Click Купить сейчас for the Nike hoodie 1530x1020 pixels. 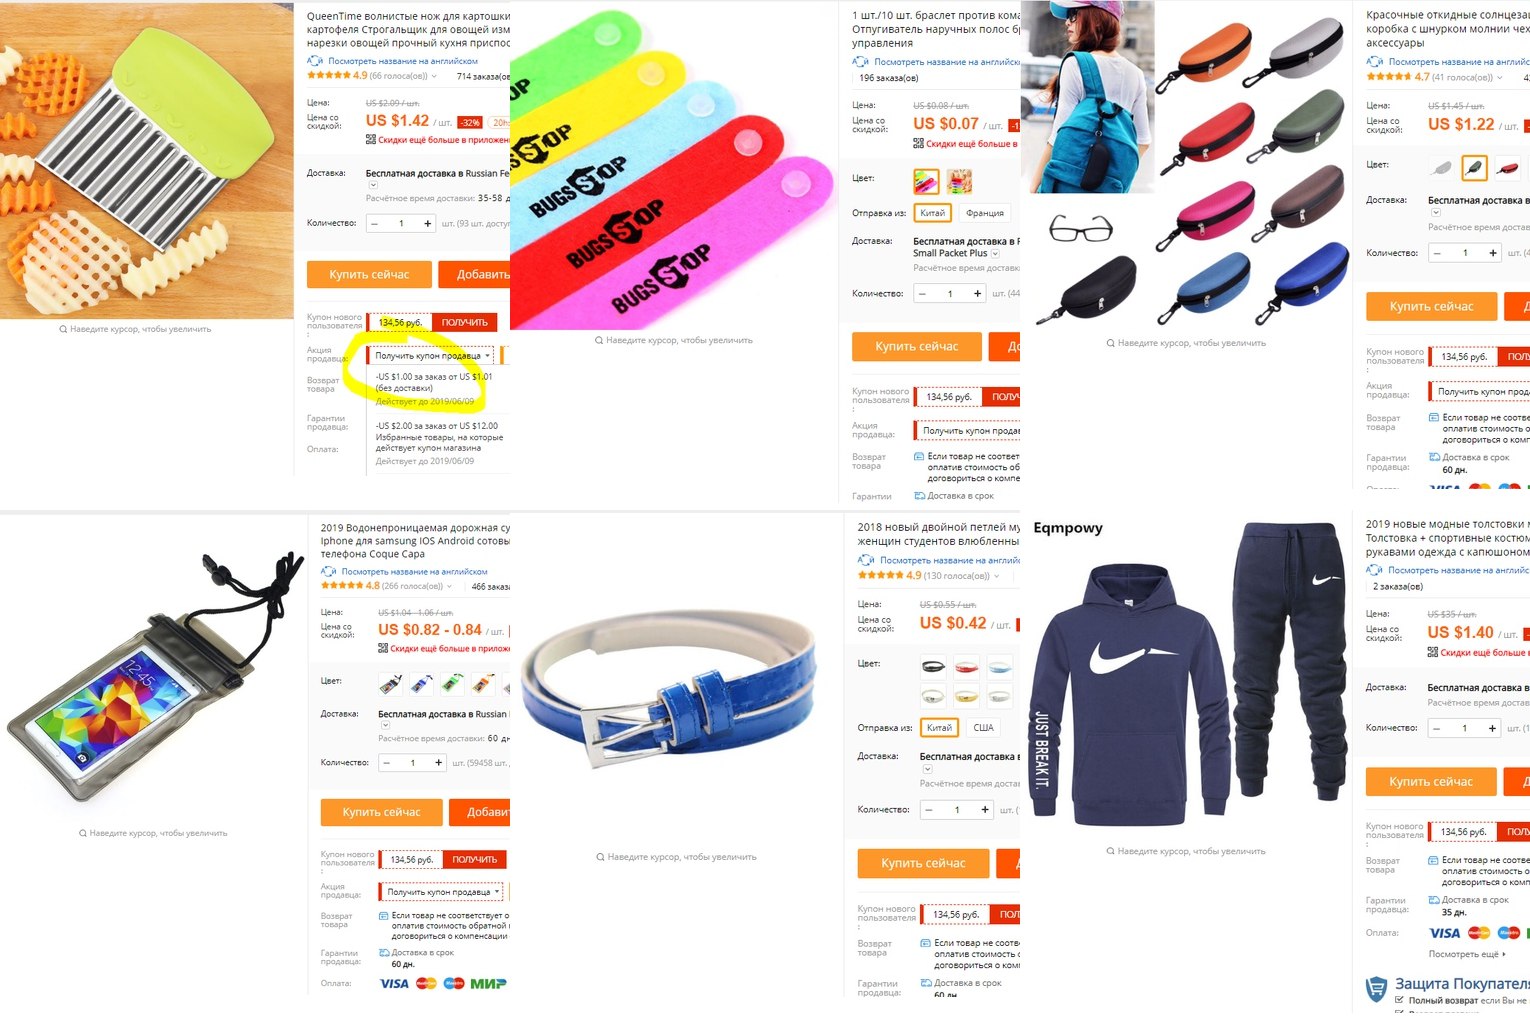coord(1431,782)
